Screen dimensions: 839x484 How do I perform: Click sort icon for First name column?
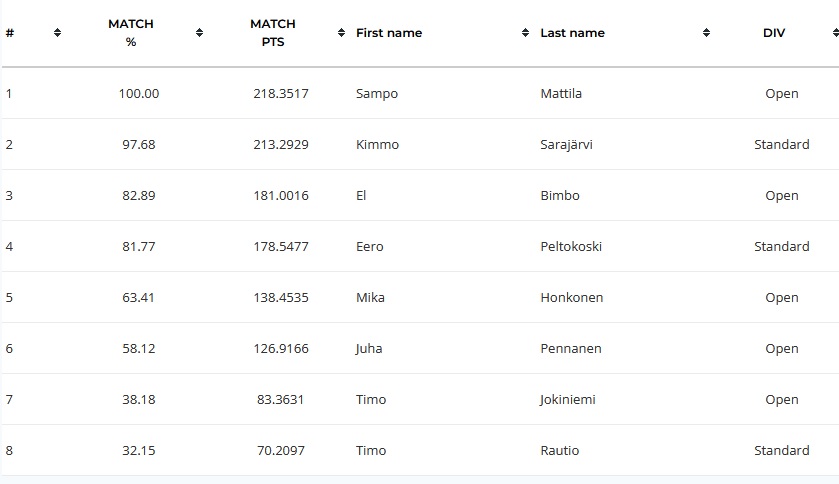(x=525, y=33)
